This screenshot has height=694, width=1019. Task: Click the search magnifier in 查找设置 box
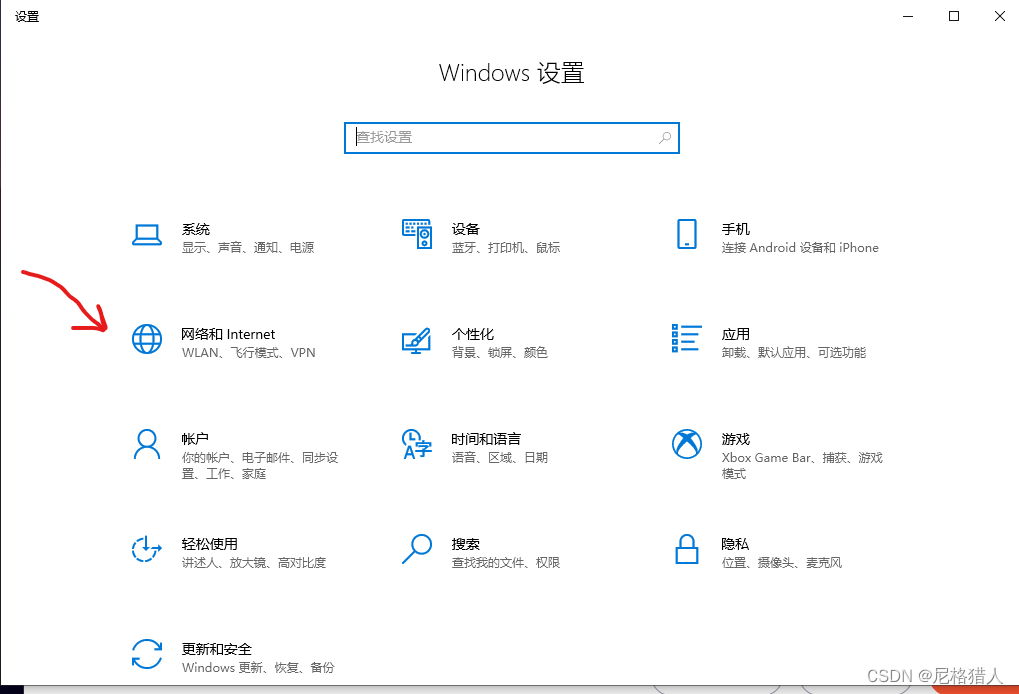pyautogui.click(x=665, y=138)
